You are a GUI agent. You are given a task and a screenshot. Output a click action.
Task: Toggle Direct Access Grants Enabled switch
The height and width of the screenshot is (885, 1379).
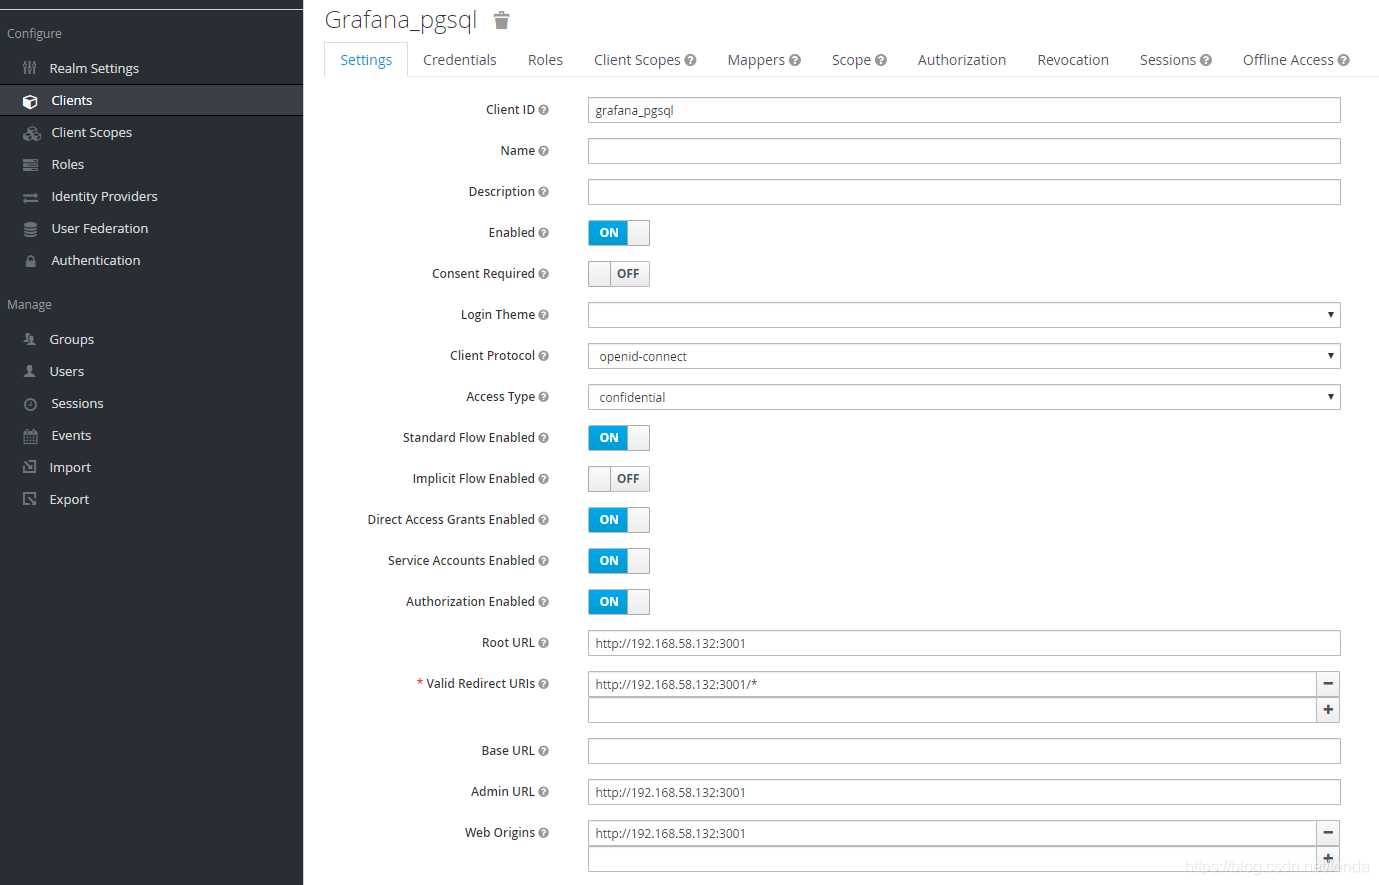619,520
